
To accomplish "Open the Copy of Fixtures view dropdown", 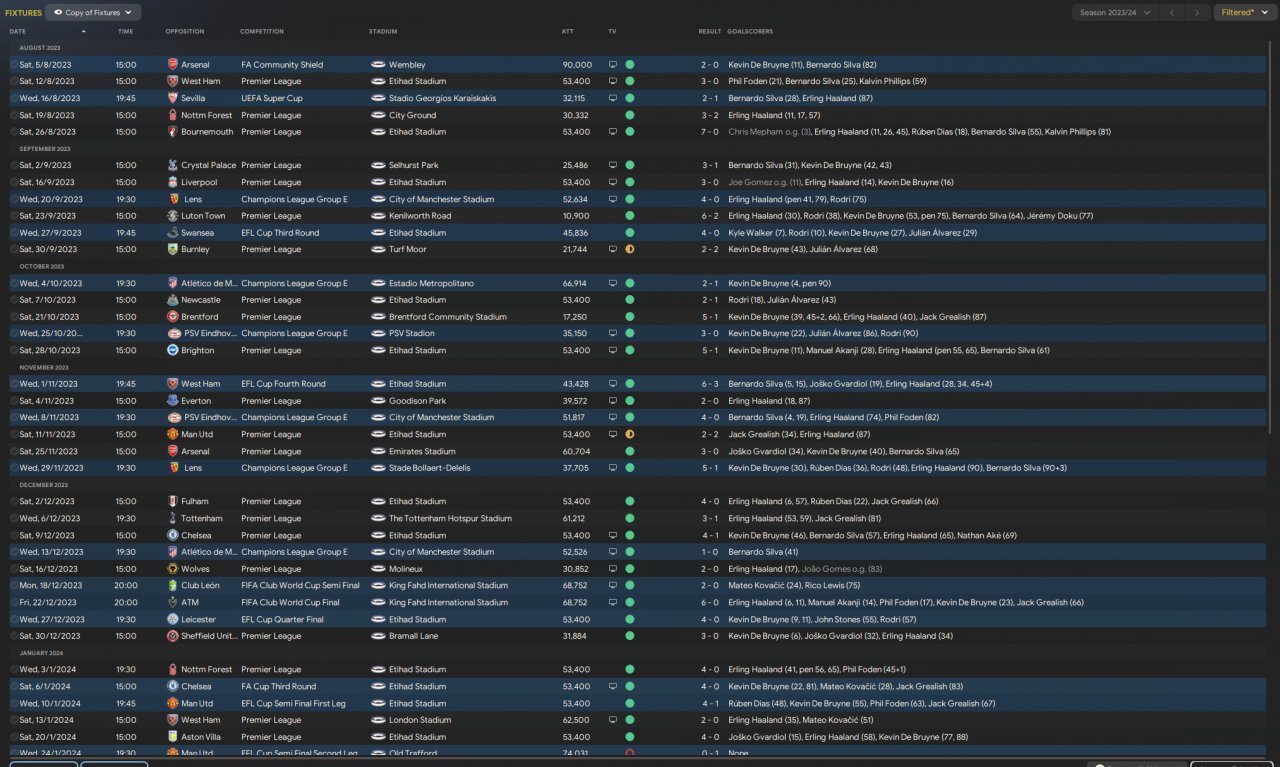I will tap(93, 13).
